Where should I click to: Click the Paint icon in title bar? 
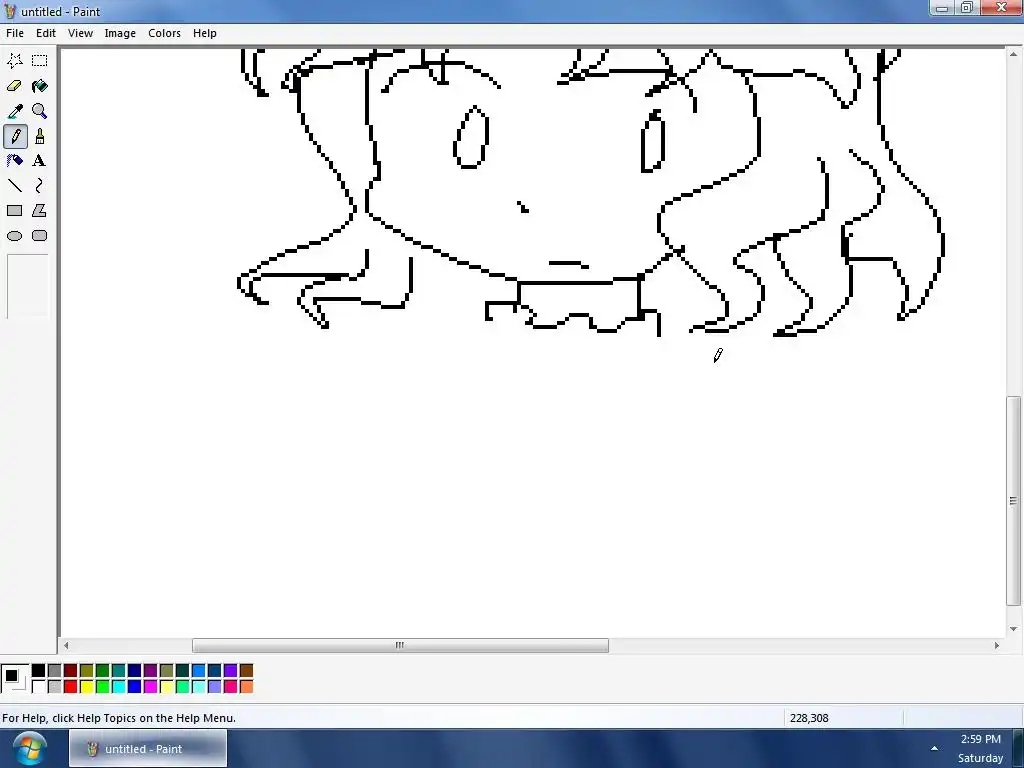(x=10, y=11)
